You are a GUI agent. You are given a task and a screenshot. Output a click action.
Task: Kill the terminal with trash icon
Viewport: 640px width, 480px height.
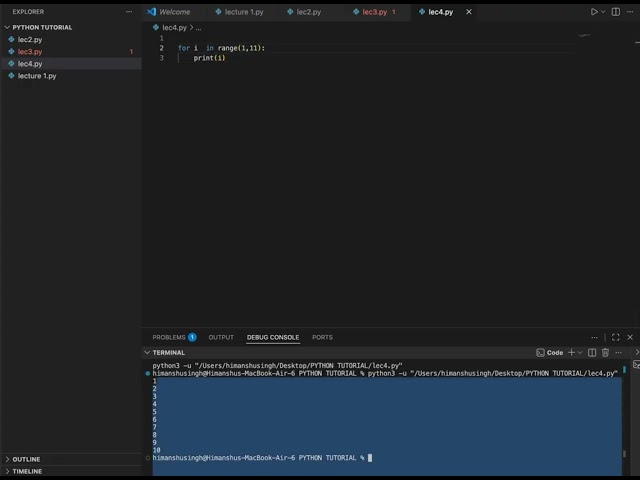pyautogui.click(x=605, y=353)
